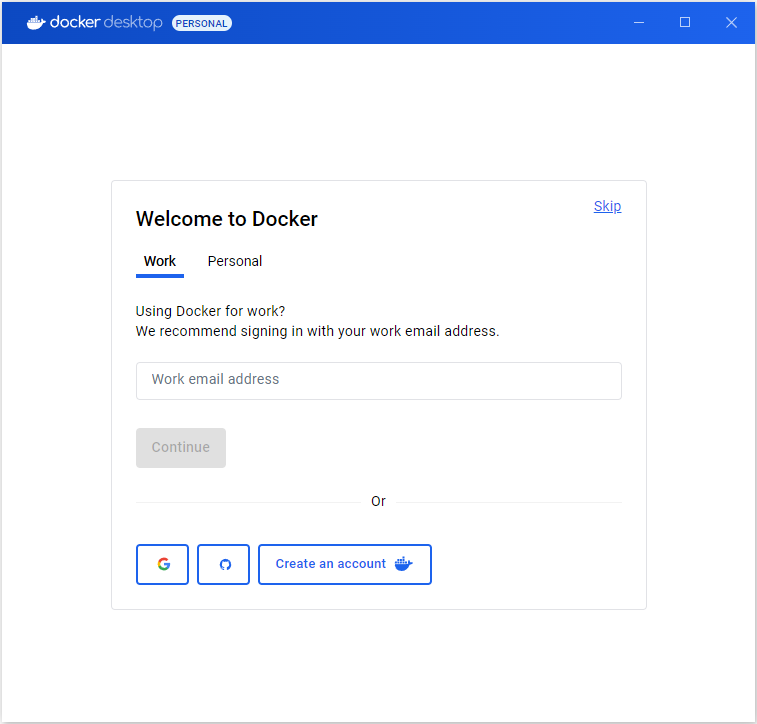
Task: Sign in with the GitHub icon button
Action: 224,564
